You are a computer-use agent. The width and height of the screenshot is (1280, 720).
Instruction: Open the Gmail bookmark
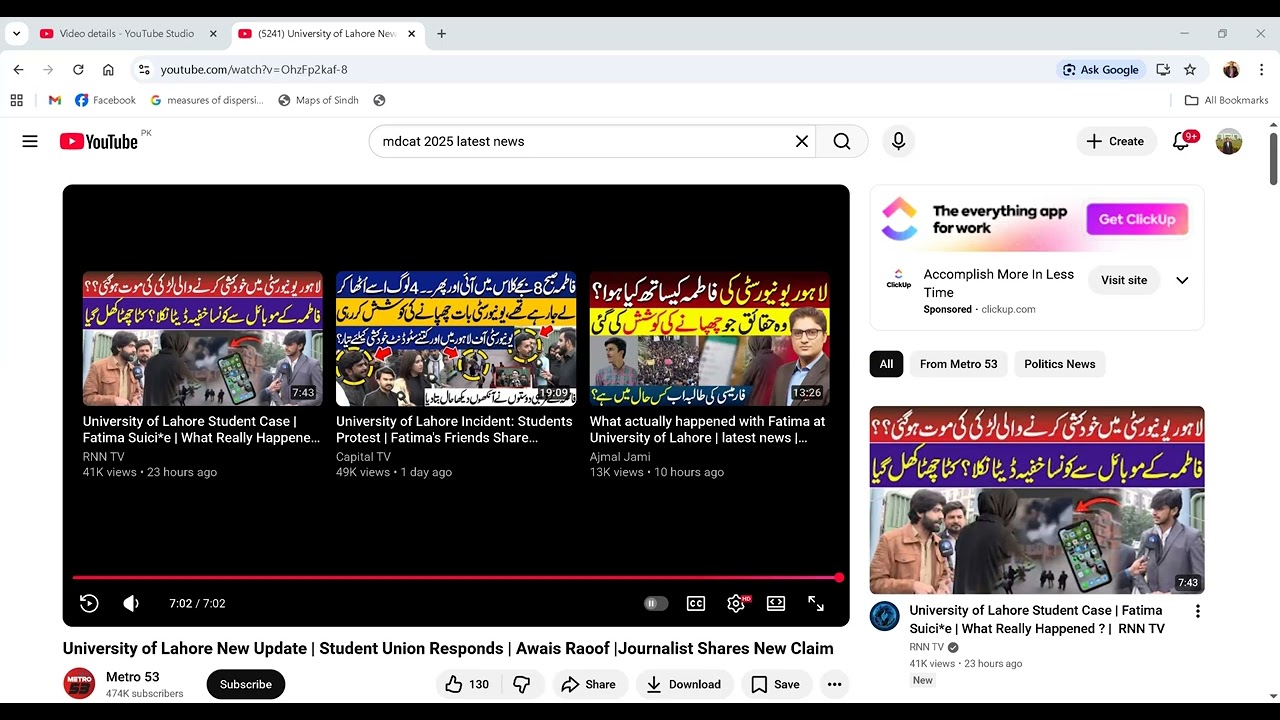click(x=55, y=100)
